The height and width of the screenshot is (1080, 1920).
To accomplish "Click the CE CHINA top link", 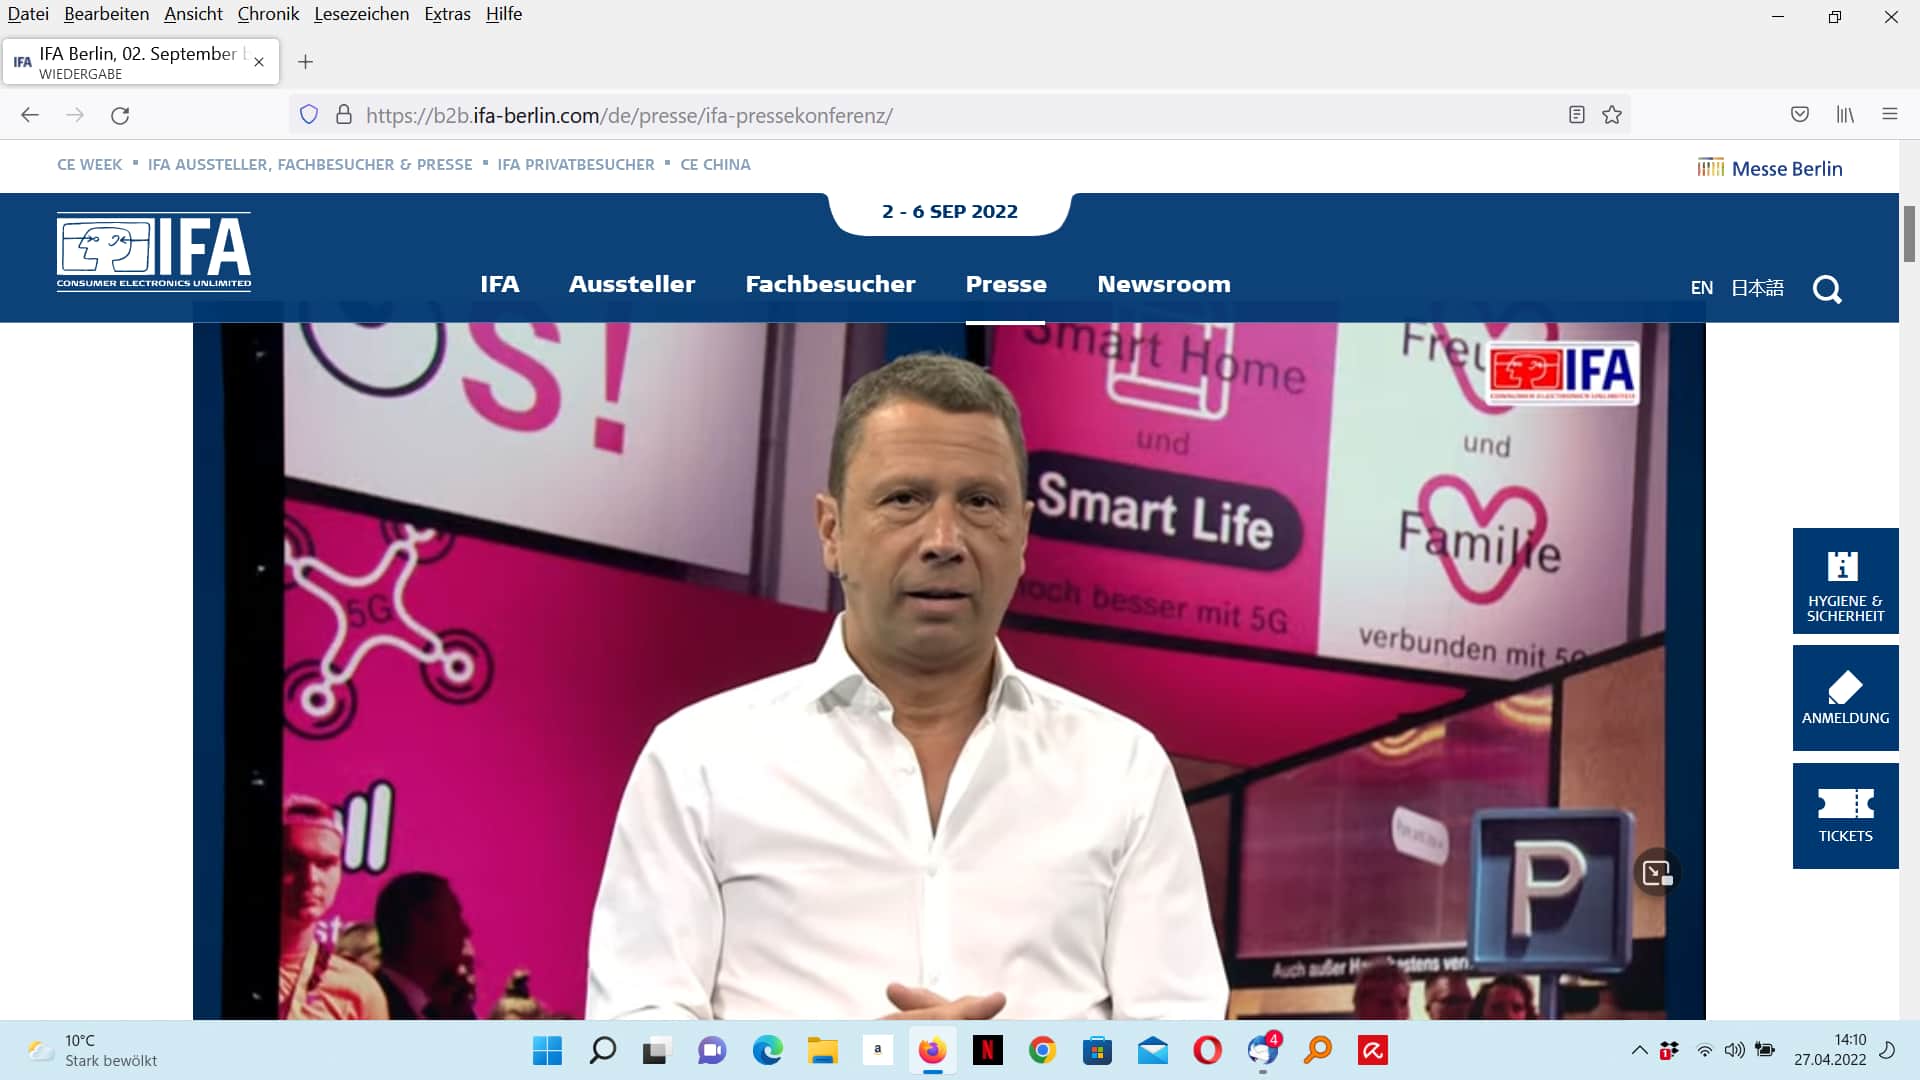I will click(715, 165).
